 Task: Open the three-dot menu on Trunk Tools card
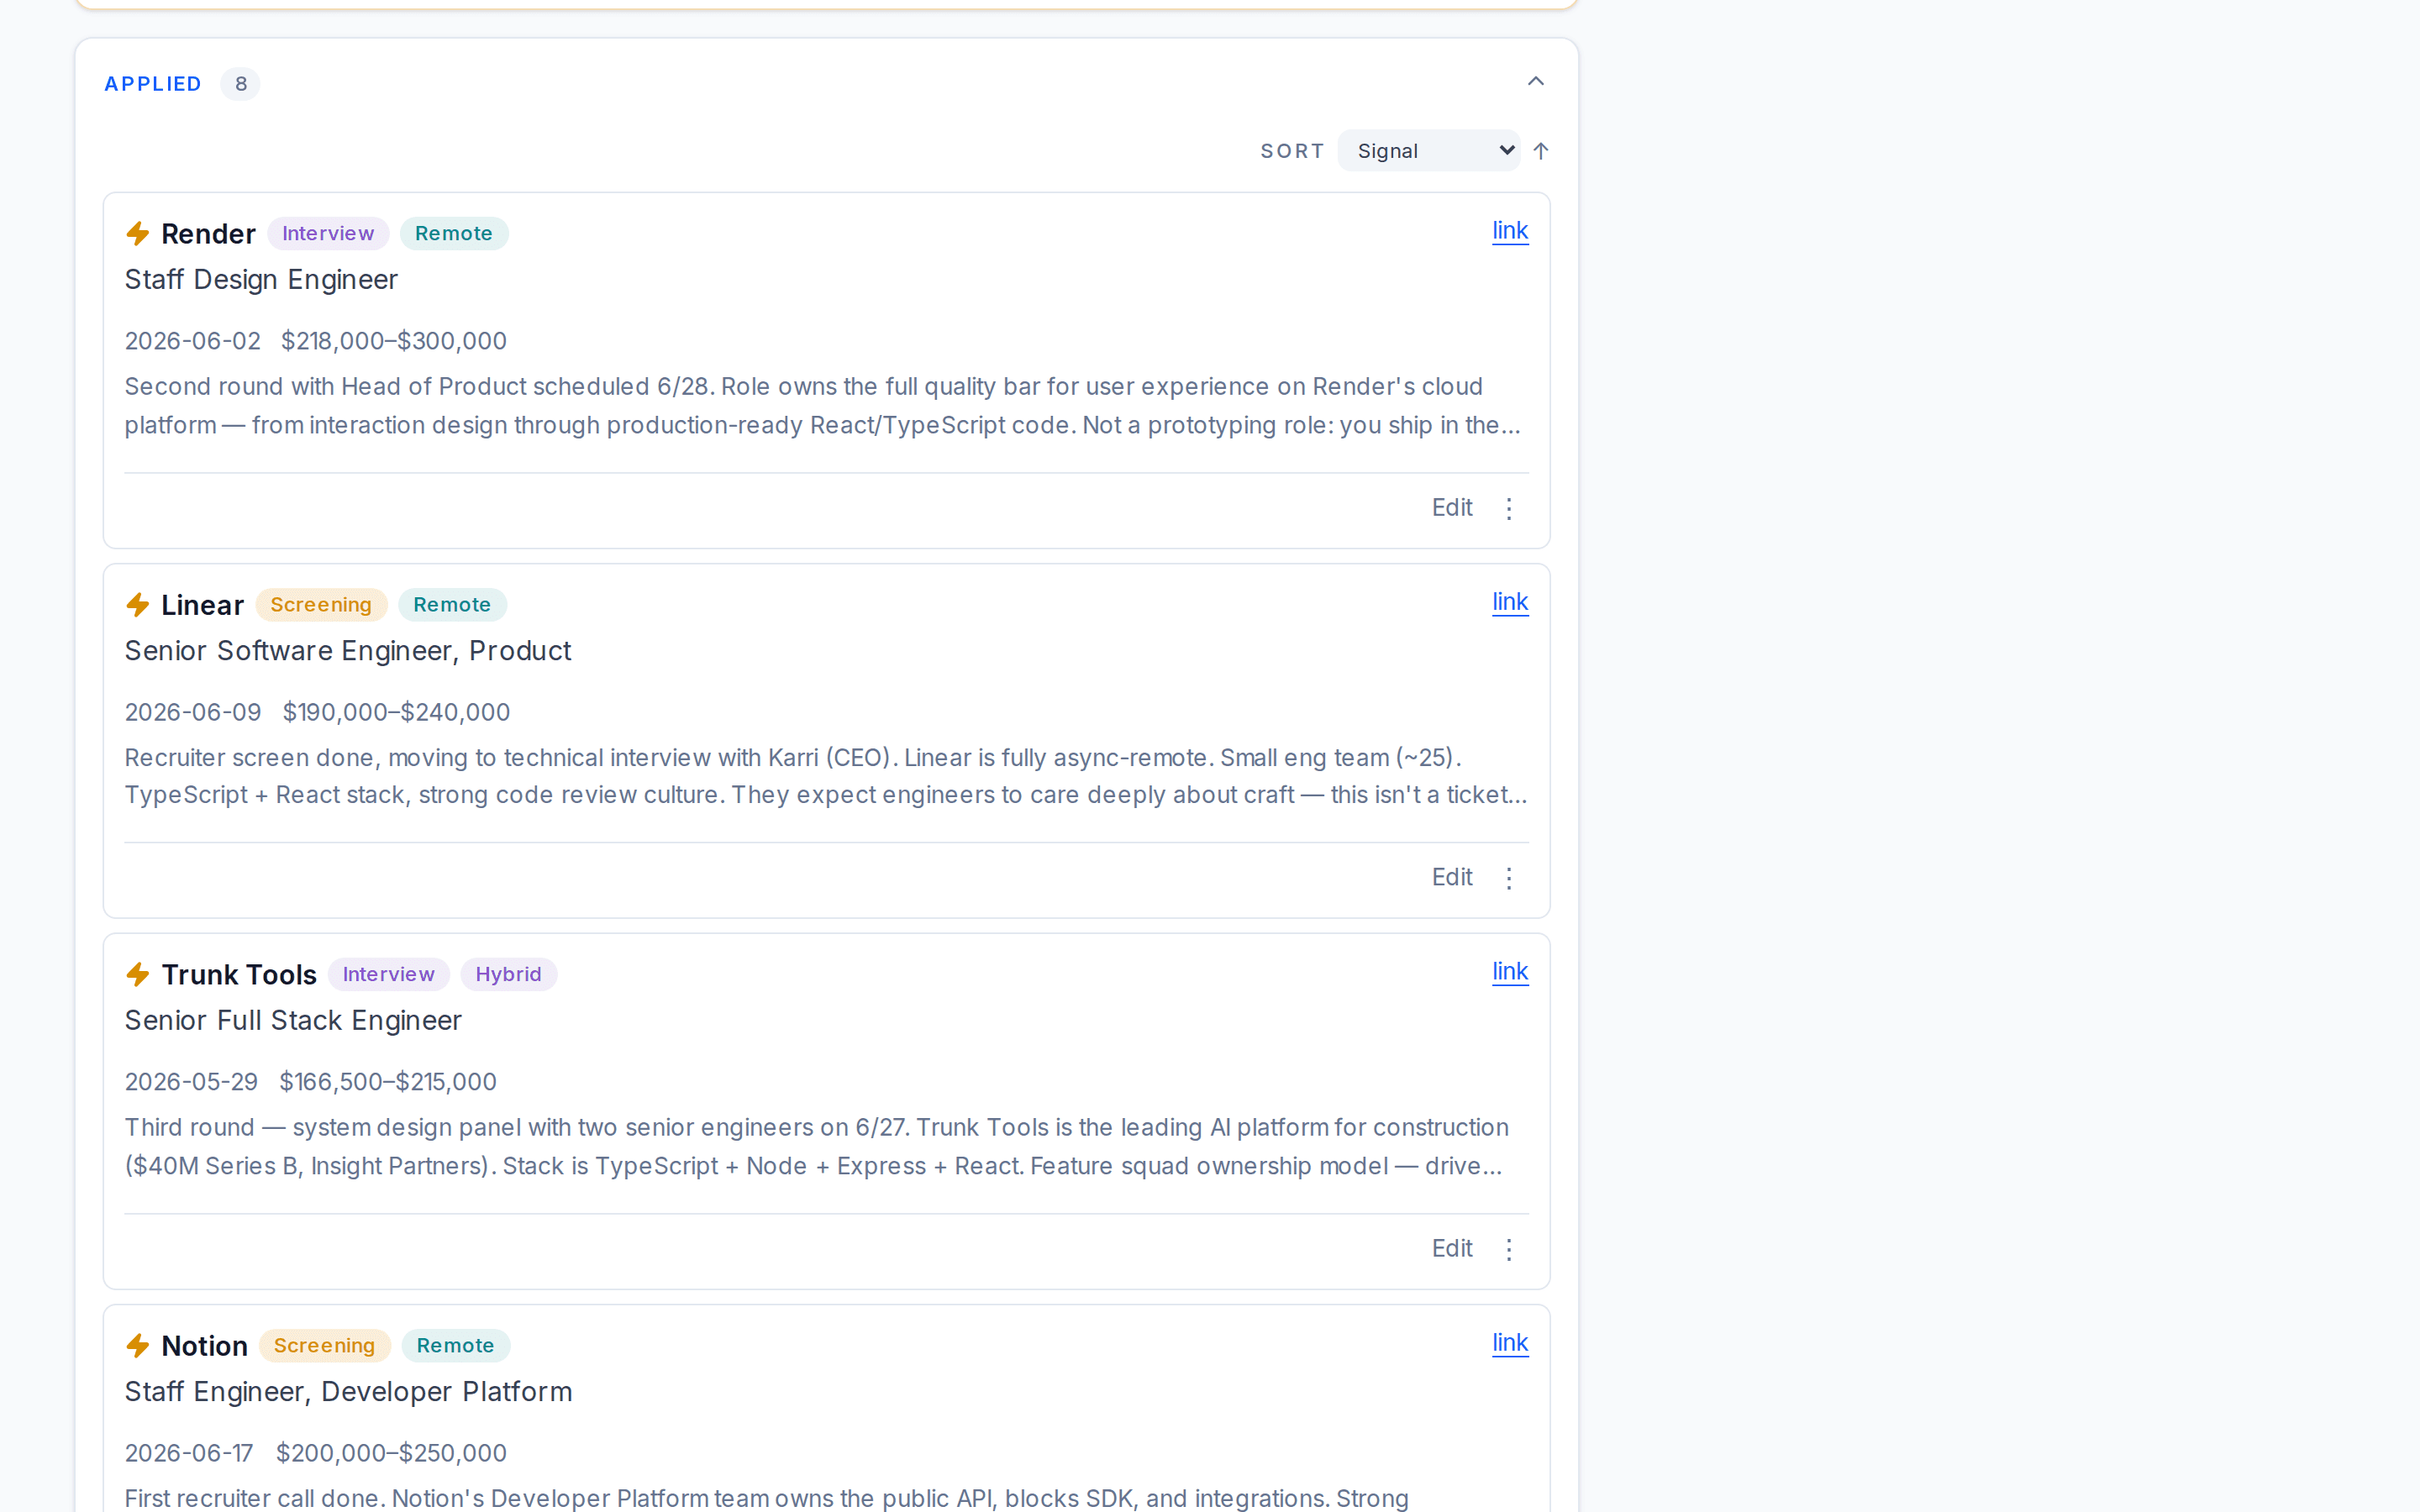[x=1509, y=1249]
